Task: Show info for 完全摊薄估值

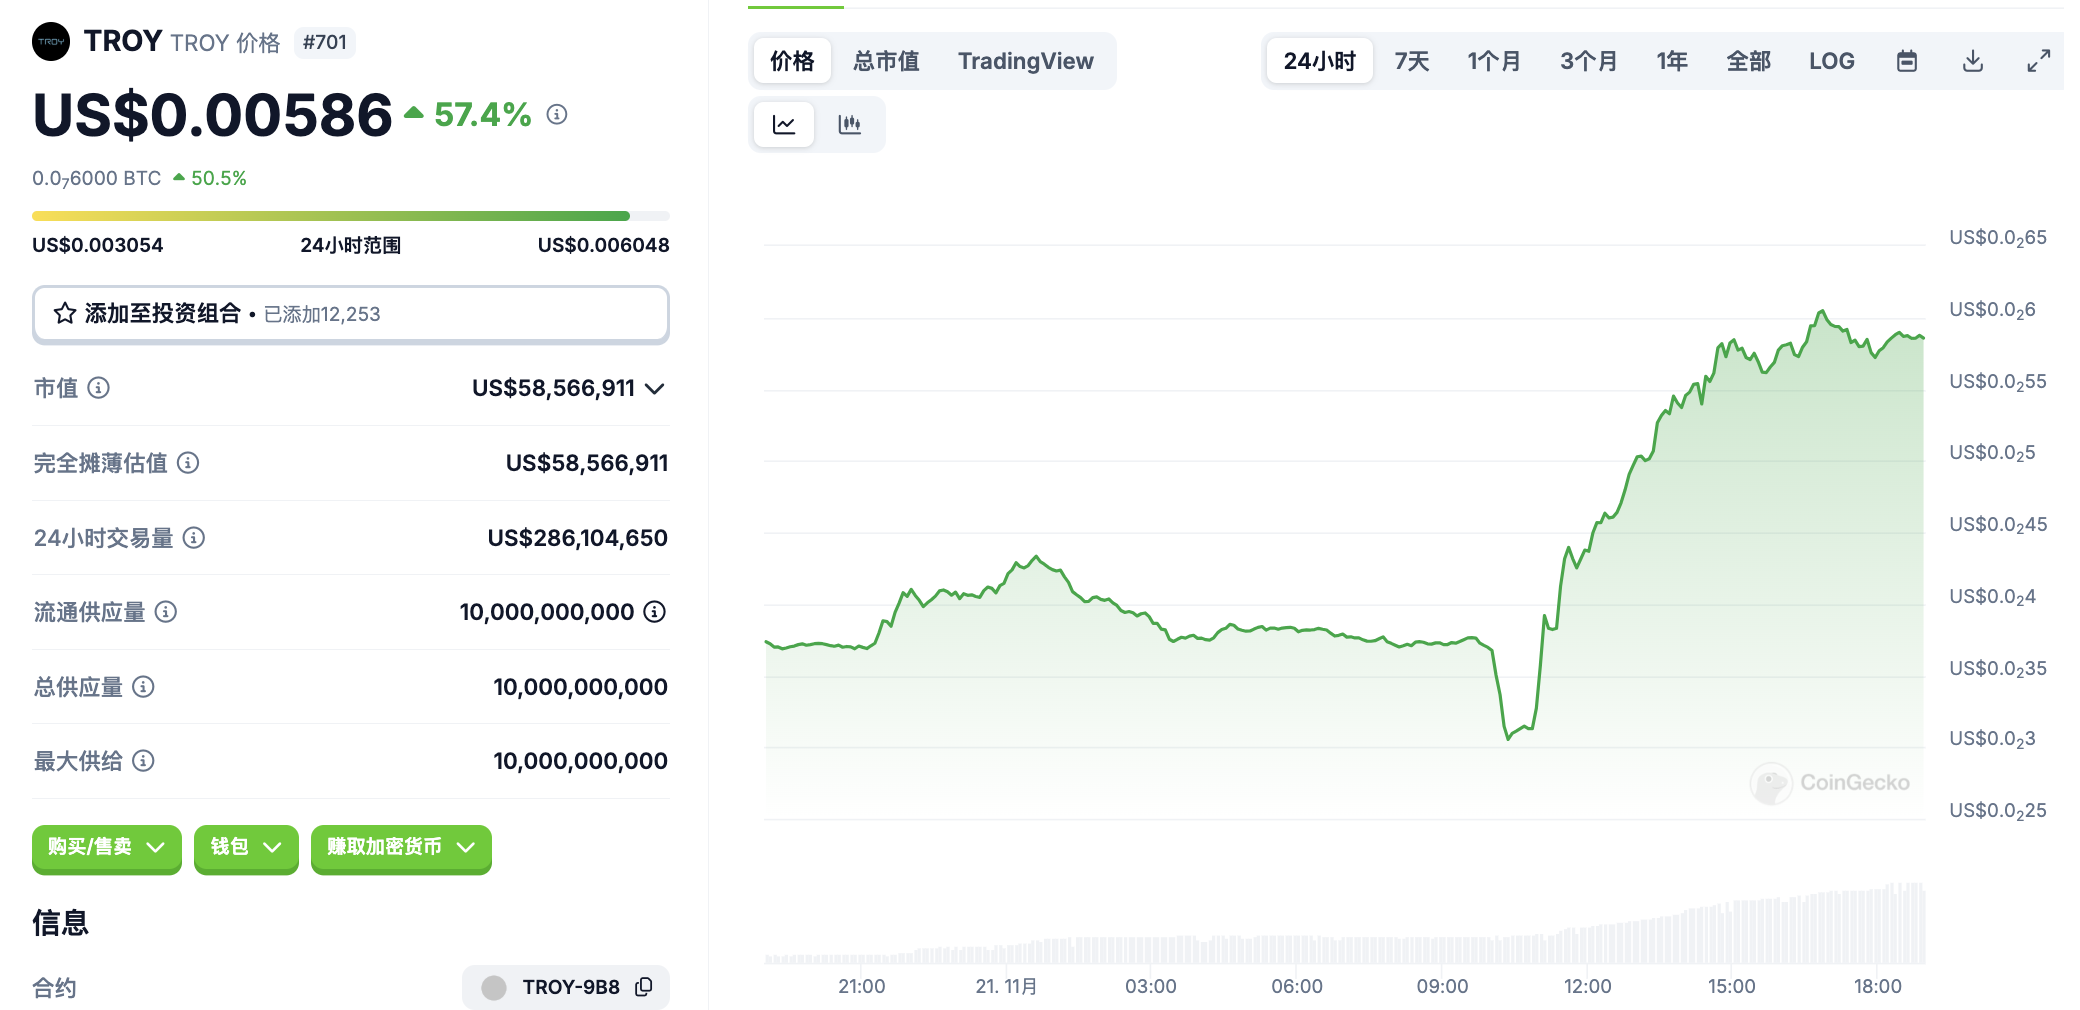Action: [x=188, y=463]
